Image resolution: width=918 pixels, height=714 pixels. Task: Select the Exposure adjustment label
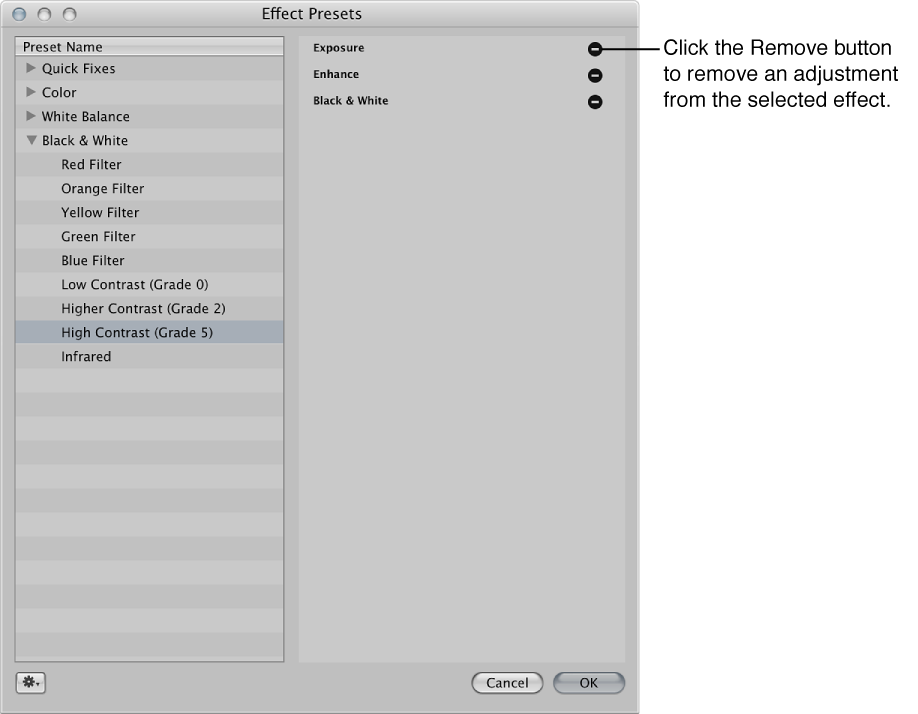pos(338,47)
